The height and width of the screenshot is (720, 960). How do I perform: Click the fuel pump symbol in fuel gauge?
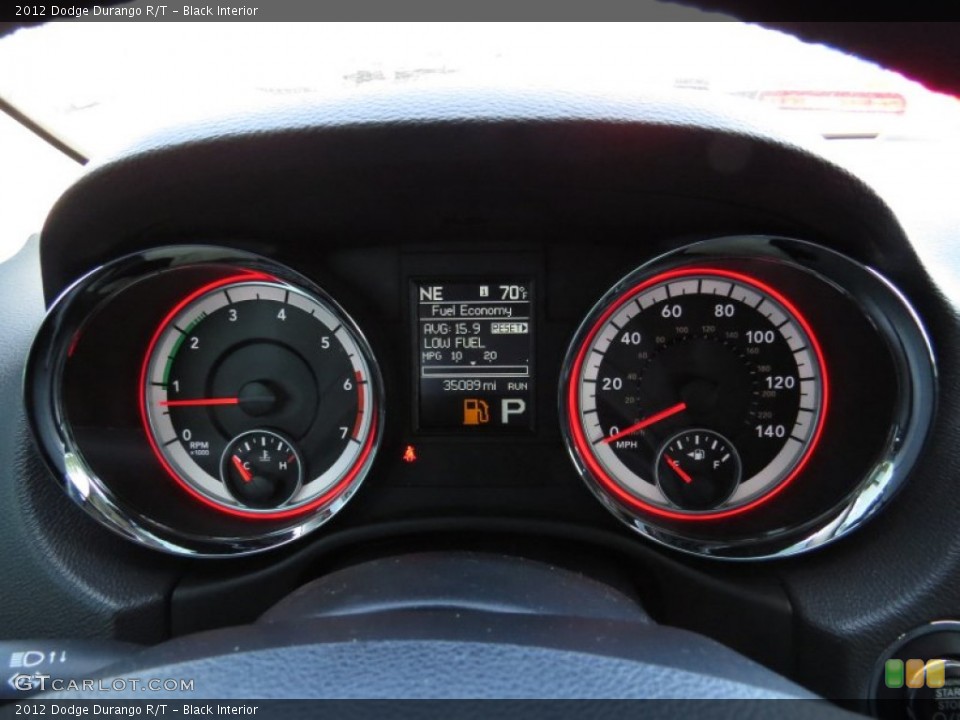point(696,455)
